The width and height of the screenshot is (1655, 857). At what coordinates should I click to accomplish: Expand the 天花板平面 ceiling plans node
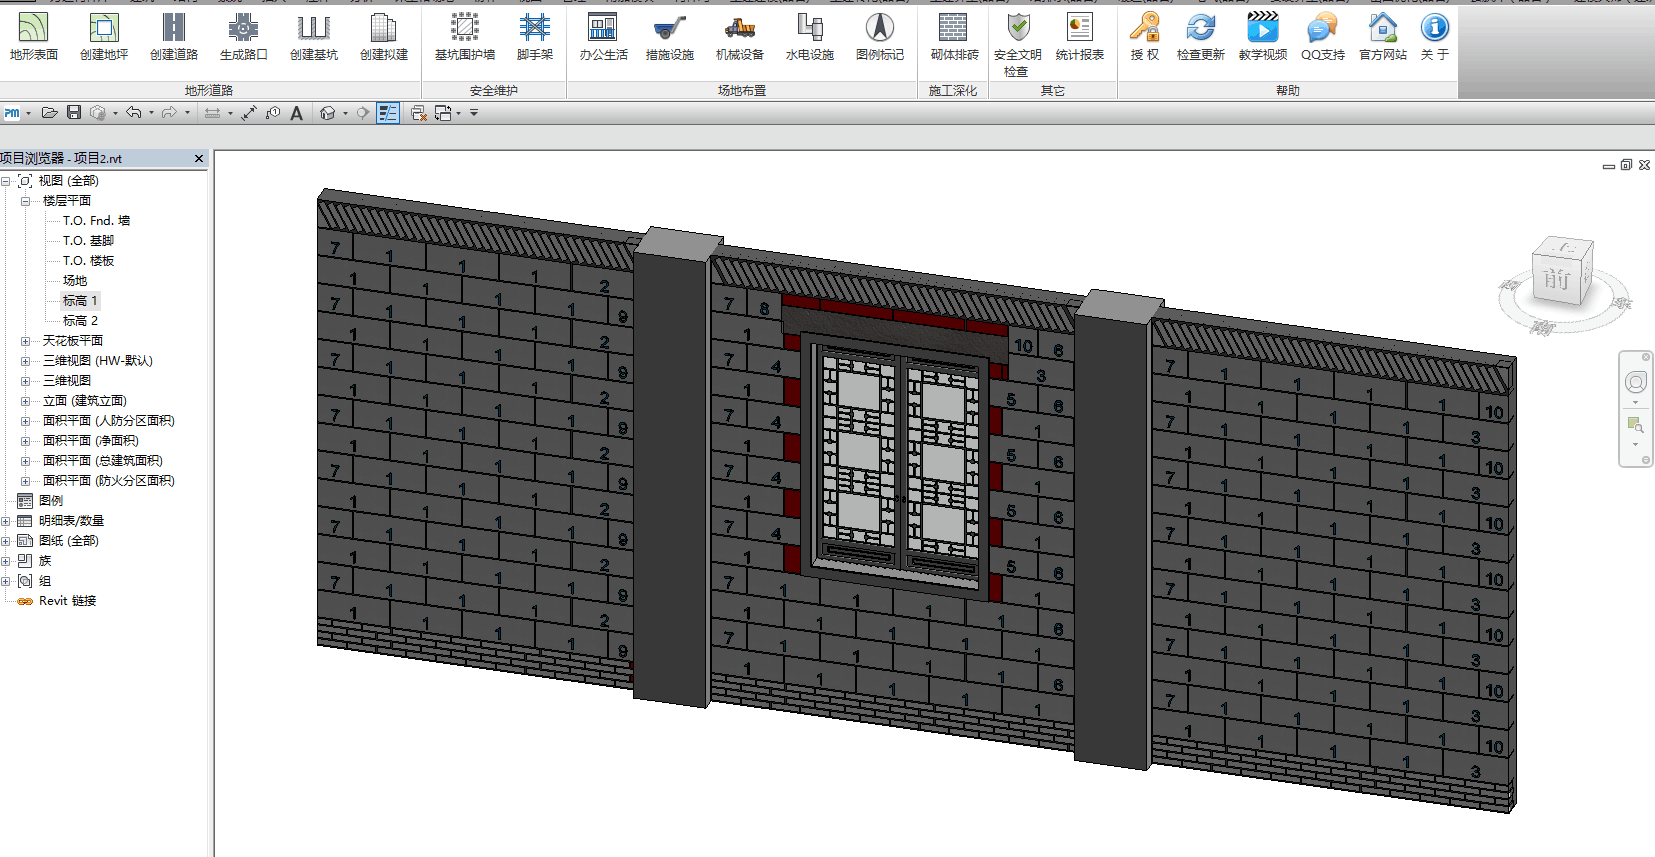pyautogui.click(x=25, y=341)
